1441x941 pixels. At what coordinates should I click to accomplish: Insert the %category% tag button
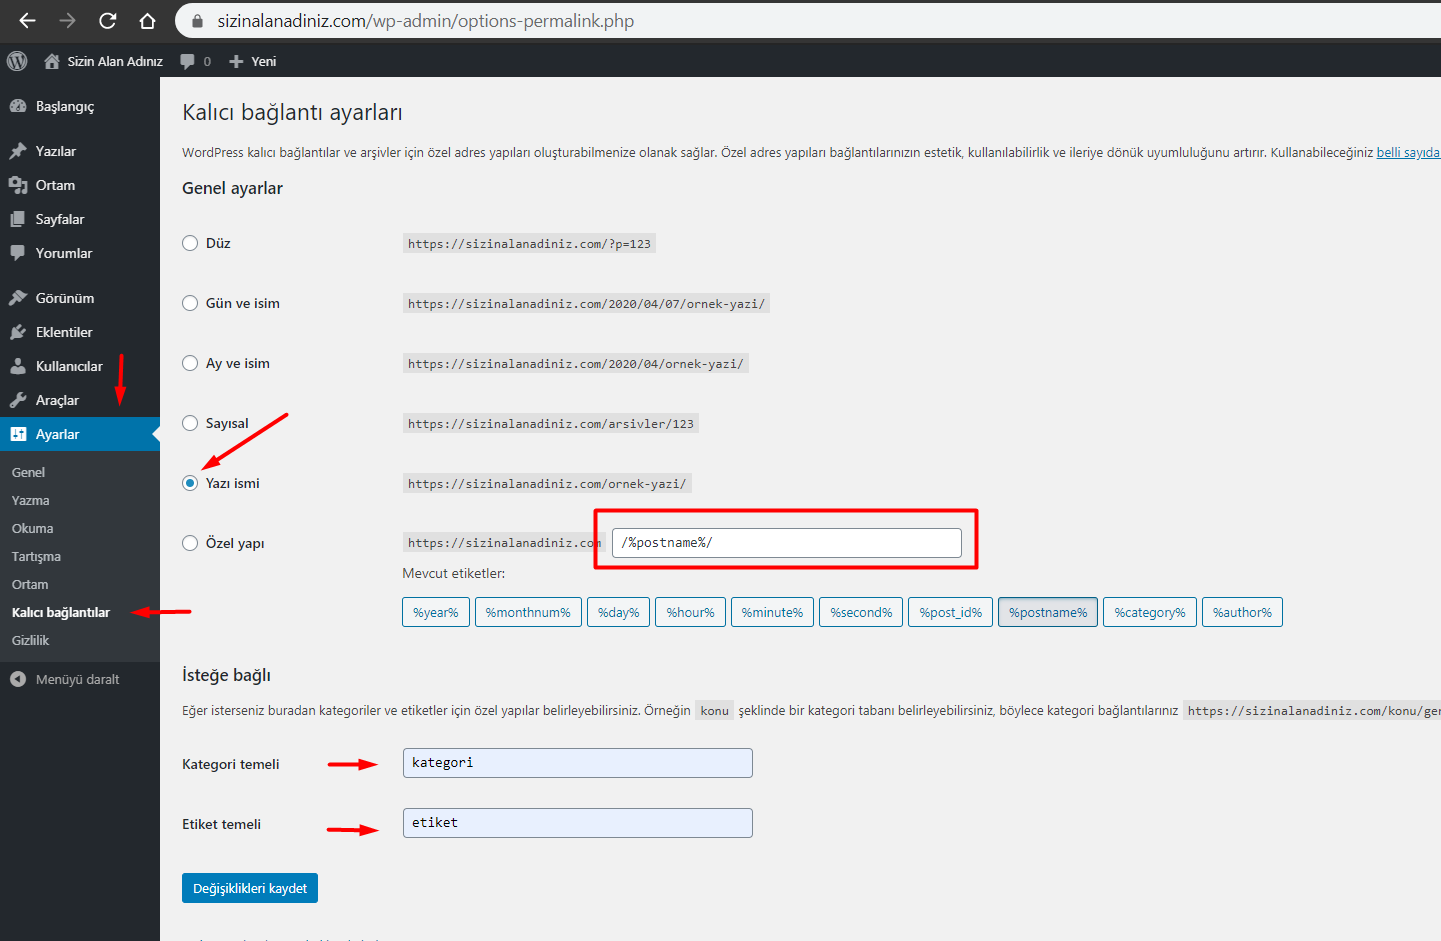click(x=1149, y=612)
